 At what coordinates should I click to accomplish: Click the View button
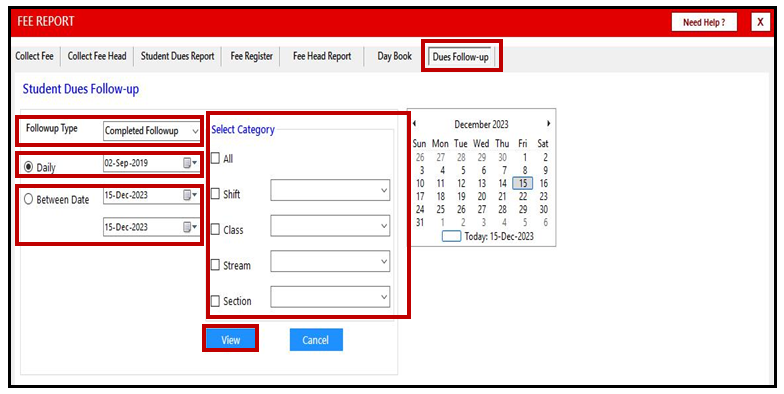pyautogui.click(x=230, y=340)
